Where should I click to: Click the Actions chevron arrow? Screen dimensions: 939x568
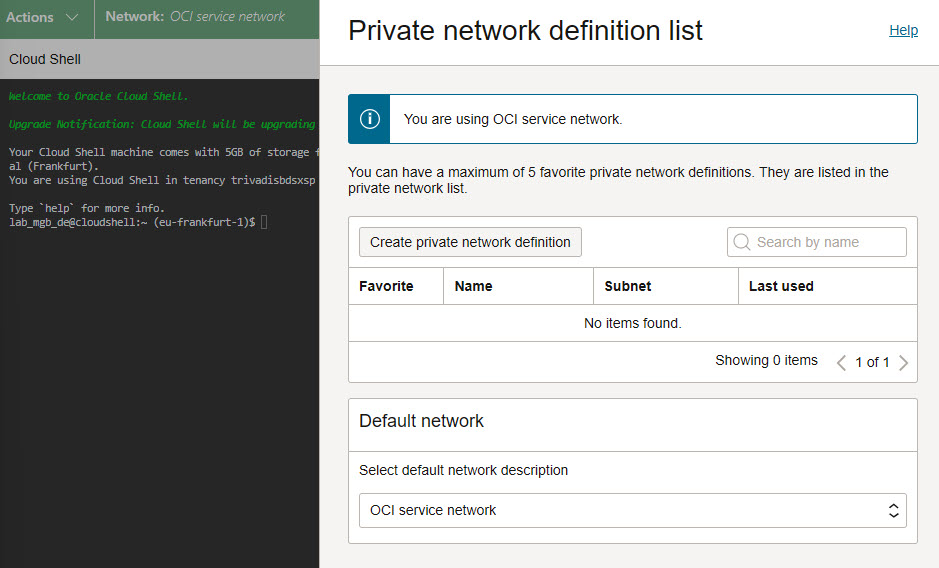tap(72, 18)
